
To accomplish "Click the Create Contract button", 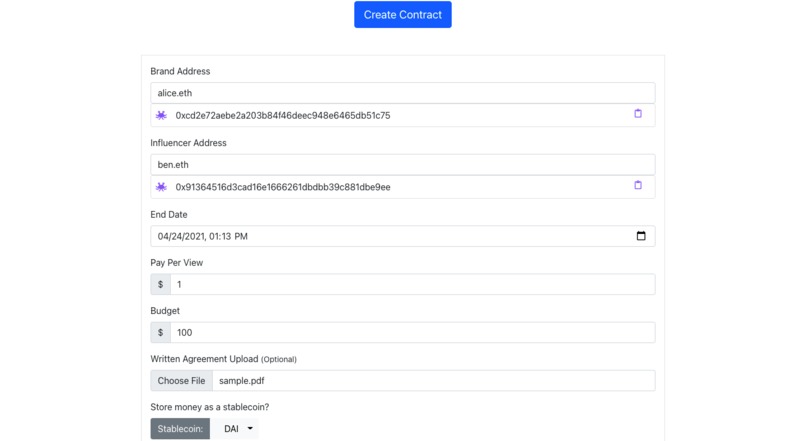I will [402, 14].
